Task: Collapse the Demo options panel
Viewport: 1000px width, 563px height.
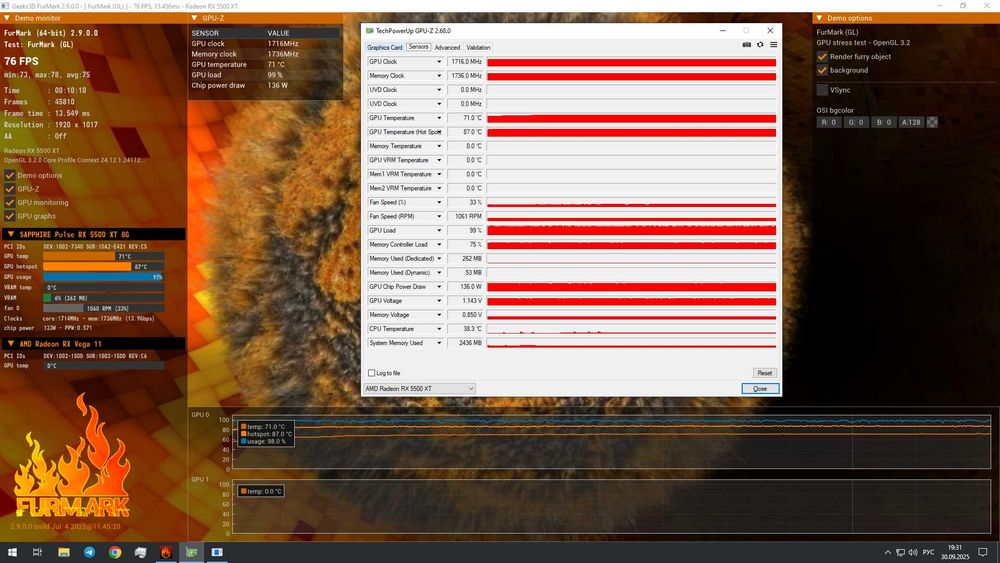Action: coord(820,18)
